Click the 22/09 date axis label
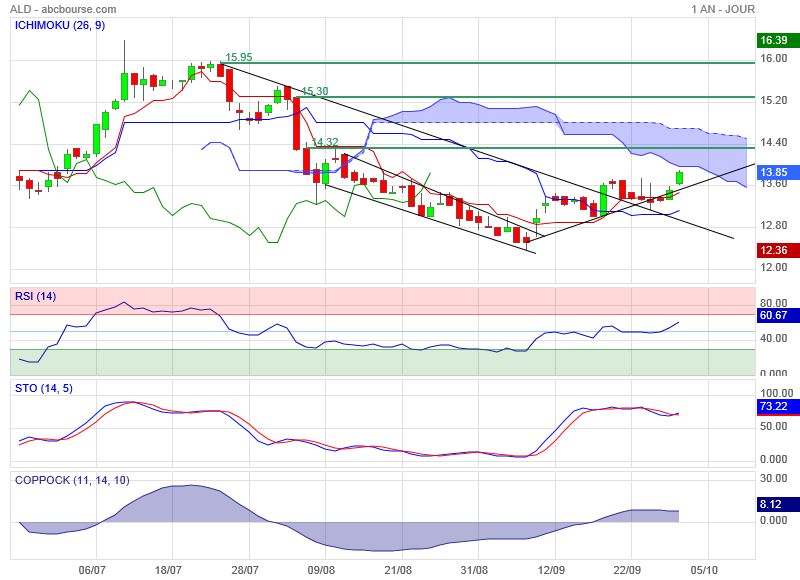Screen dimensions: 800x580 [627, 570]
